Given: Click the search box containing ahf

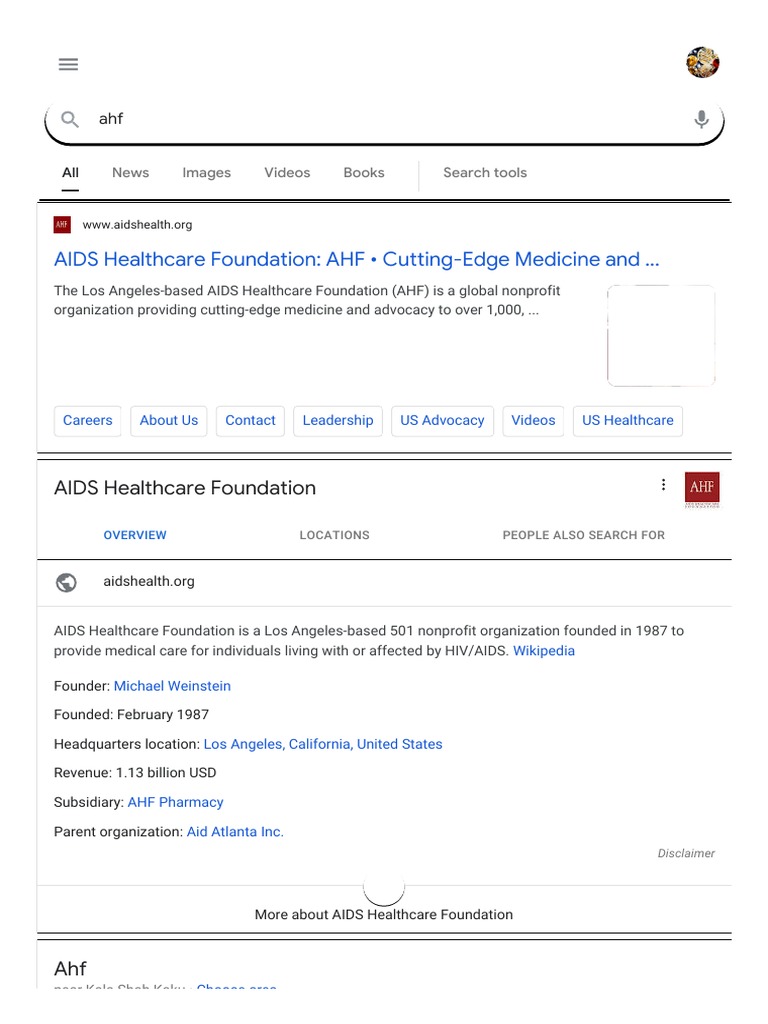Looking at the screenshot, I should (380, 119).
